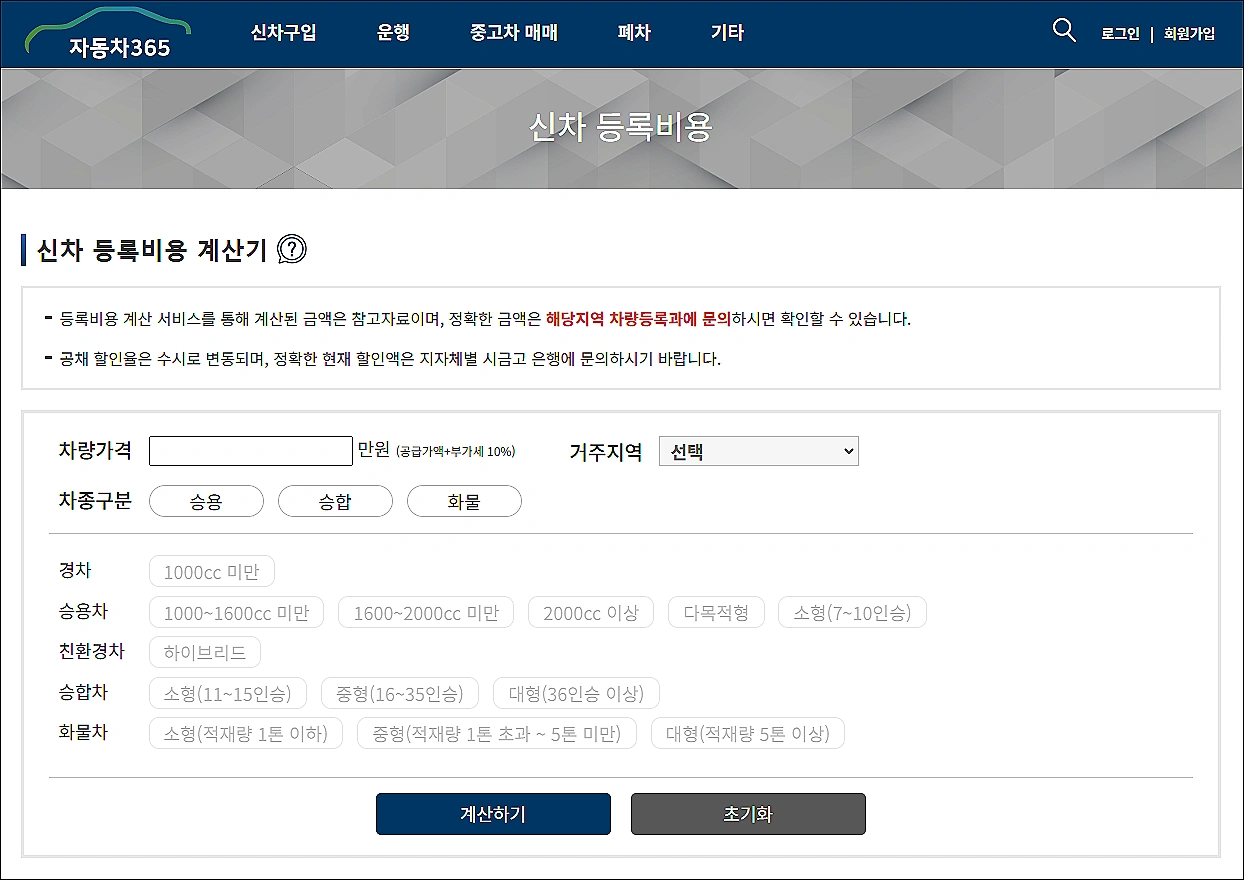1244x880 pixels.
Task: Choose 다목적형 passenger car option
Action: click(x=716, y=612)
